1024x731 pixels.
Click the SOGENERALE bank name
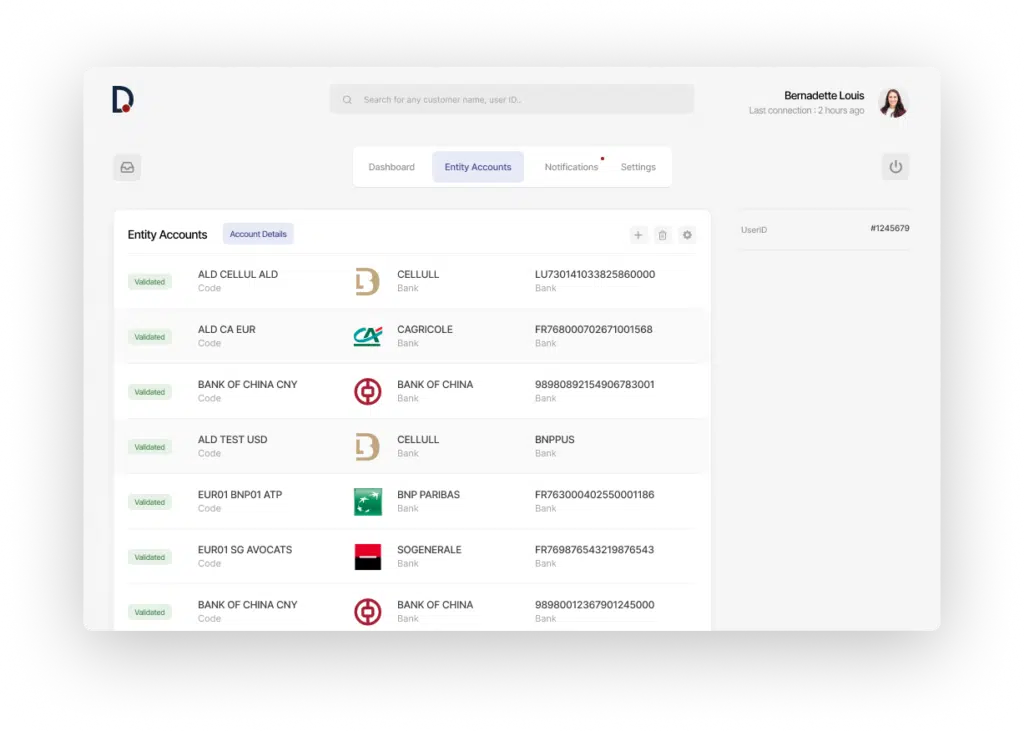click(x=429, y=549)
